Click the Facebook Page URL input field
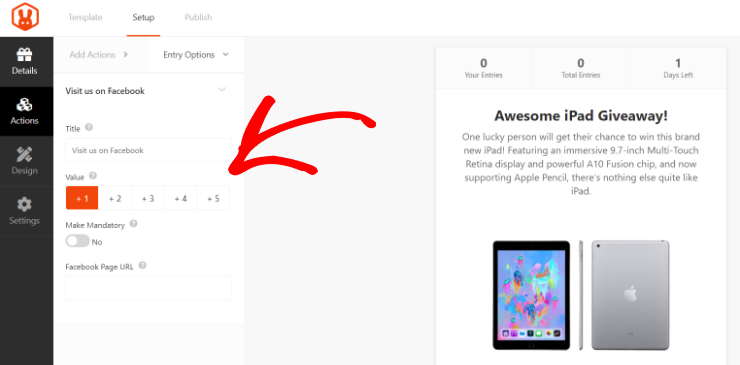 [x=149, y=288]
